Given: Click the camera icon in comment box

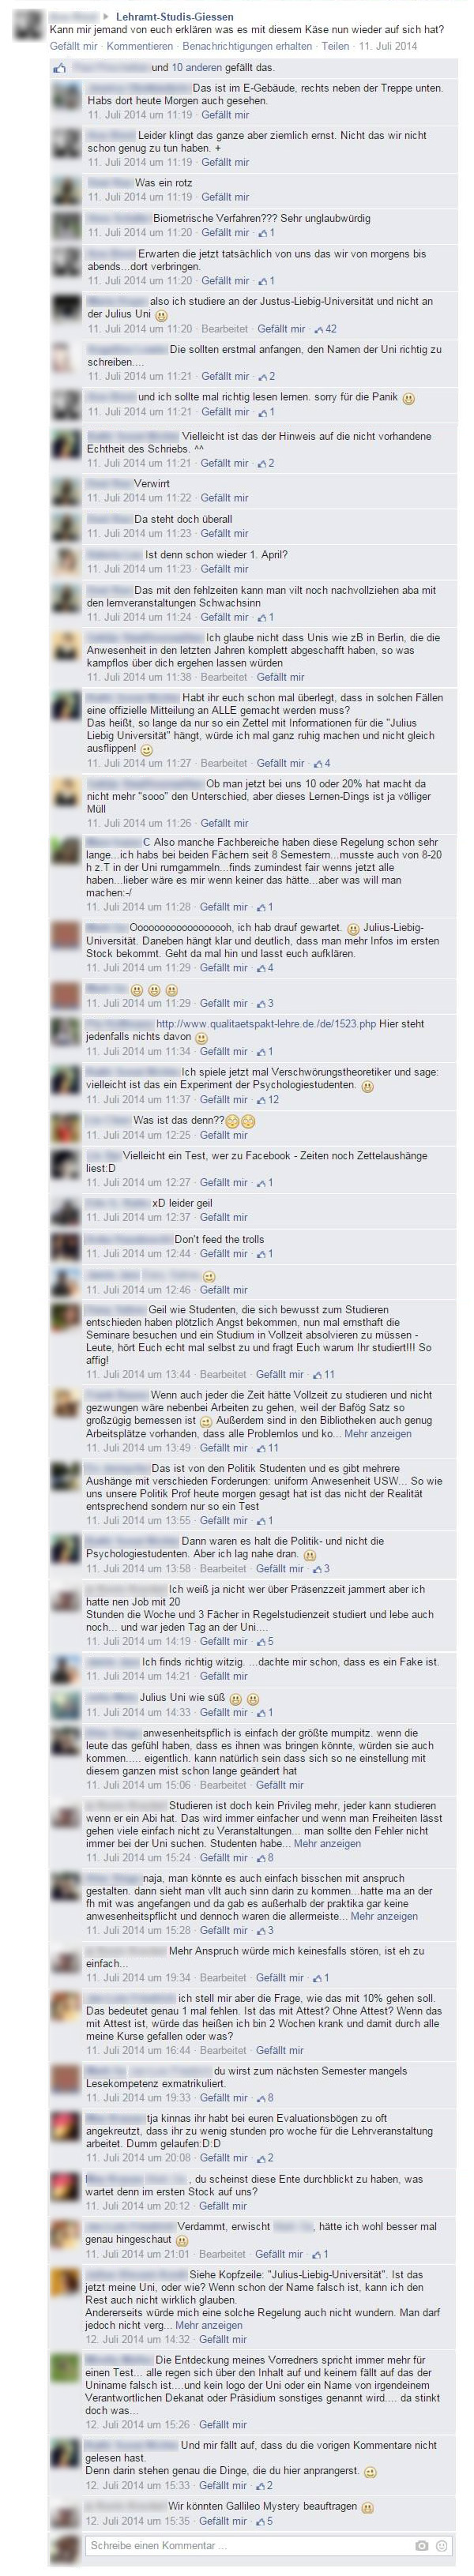Looking at the screenshot, I should [421, 2547].
